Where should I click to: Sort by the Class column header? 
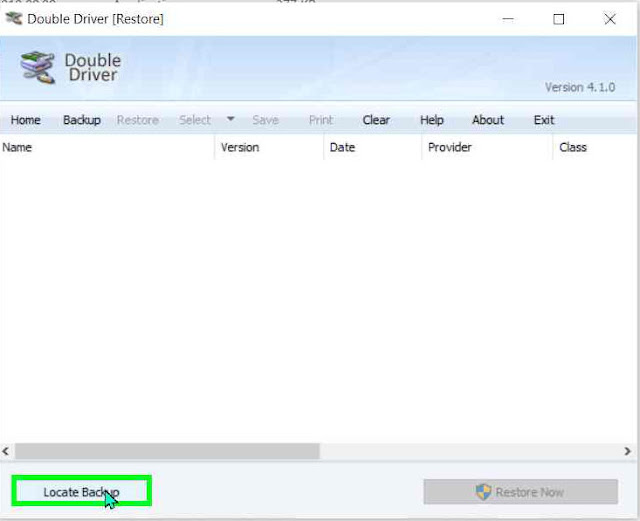[596, 147]
